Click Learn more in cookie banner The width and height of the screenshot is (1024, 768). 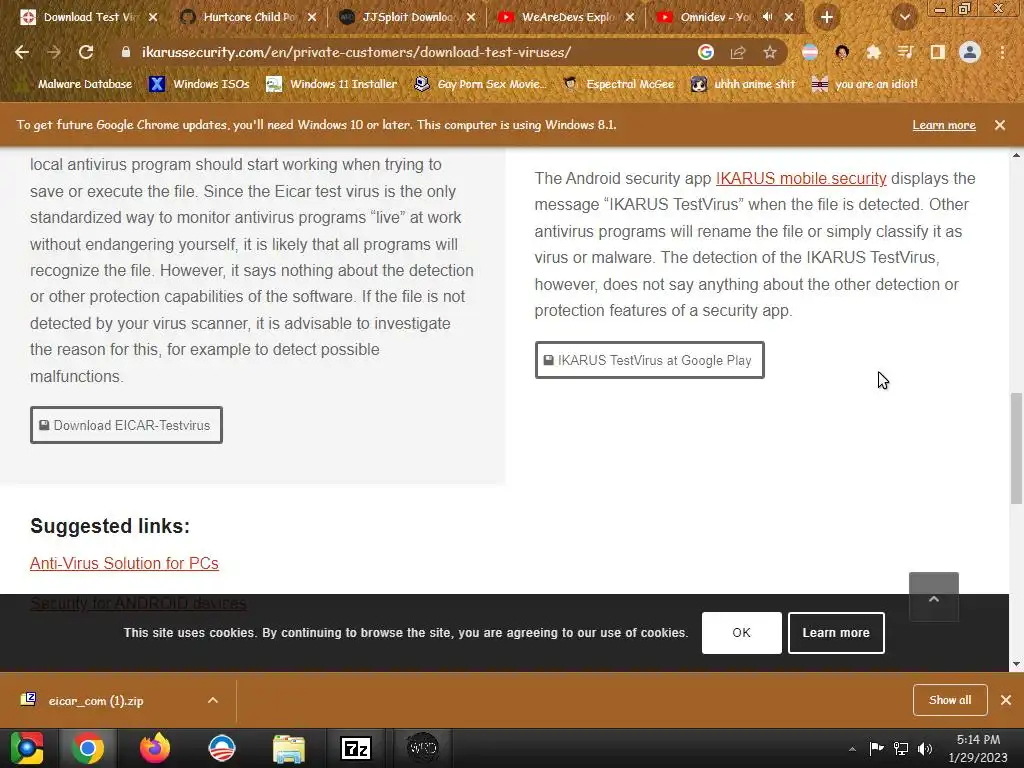pos(836,633)
